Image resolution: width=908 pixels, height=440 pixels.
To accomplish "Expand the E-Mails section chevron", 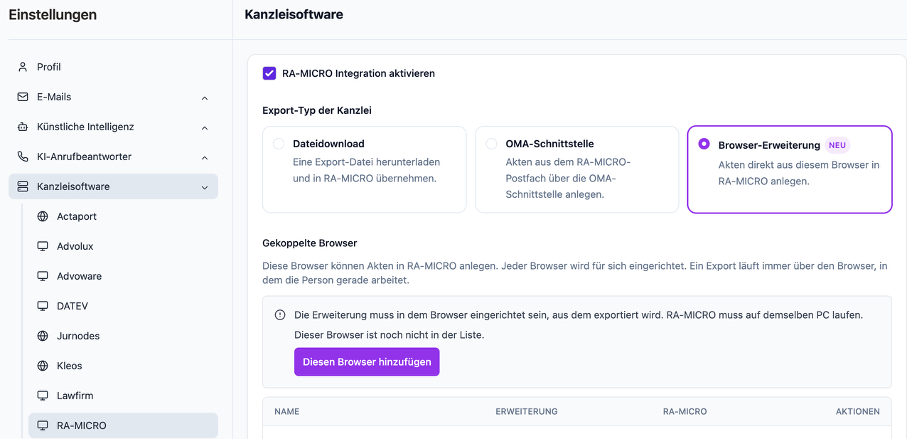I will [204, 98].
